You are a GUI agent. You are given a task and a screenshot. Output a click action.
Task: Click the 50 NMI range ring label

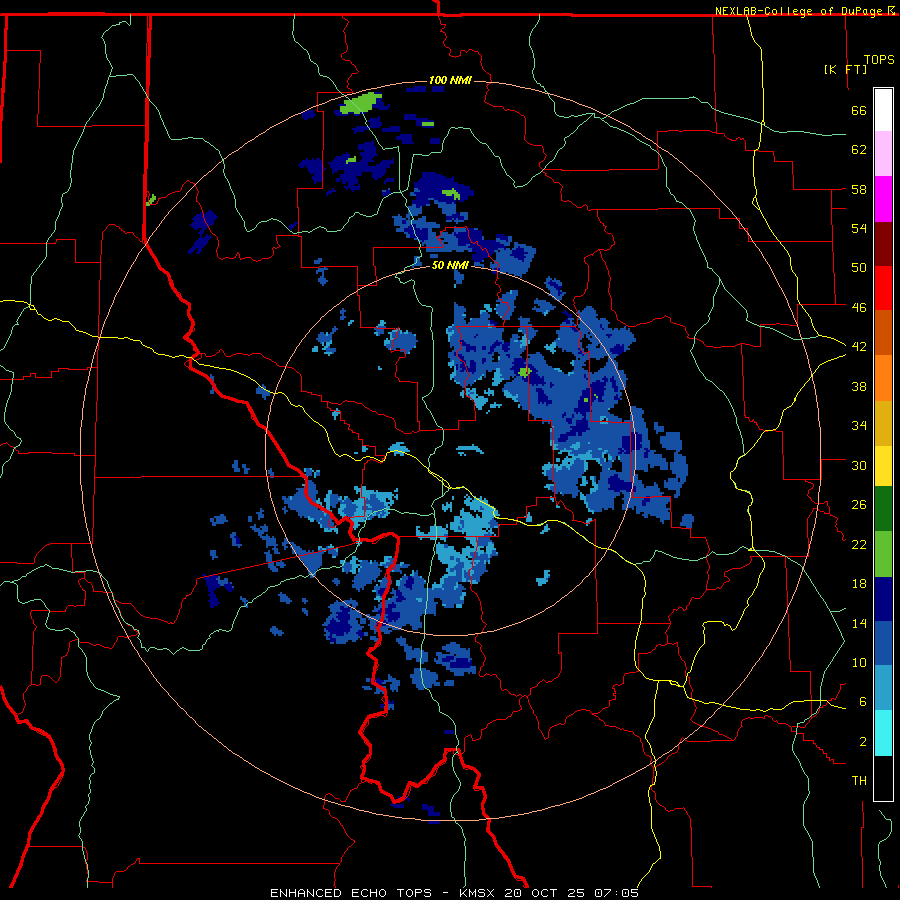[x=450, y=265]
